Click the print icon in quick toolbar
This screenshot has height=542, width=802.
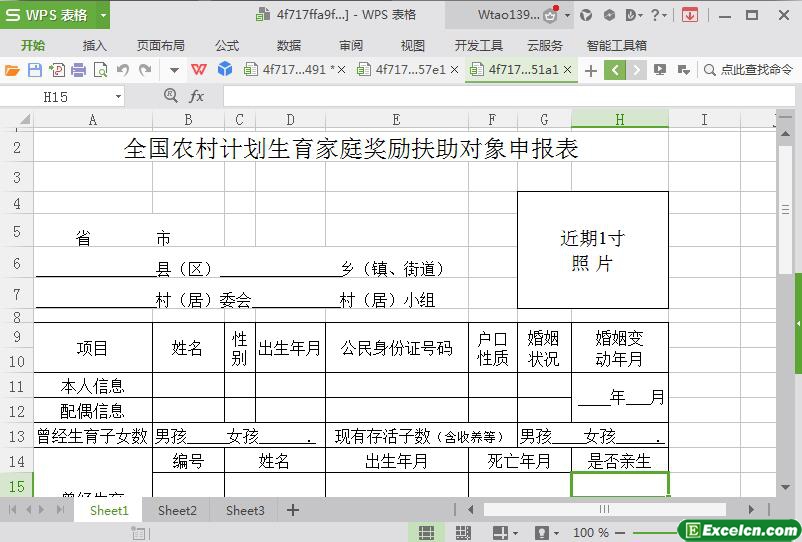(78, 70)
